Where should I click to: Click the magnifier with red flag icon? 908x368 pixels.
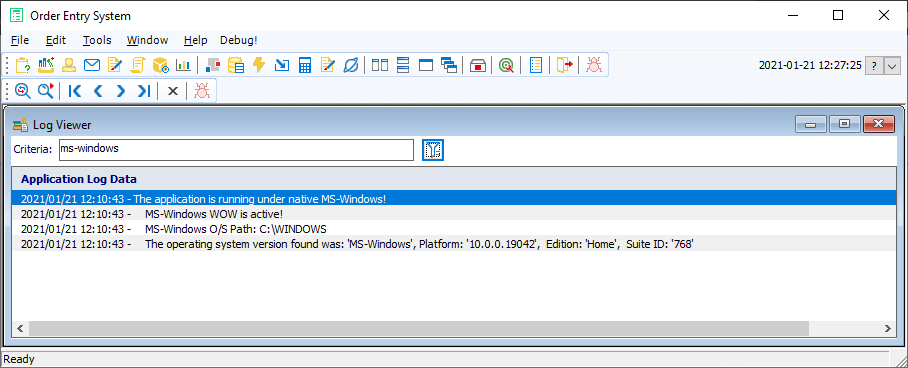pyautogui.click(x=46, y=90)
